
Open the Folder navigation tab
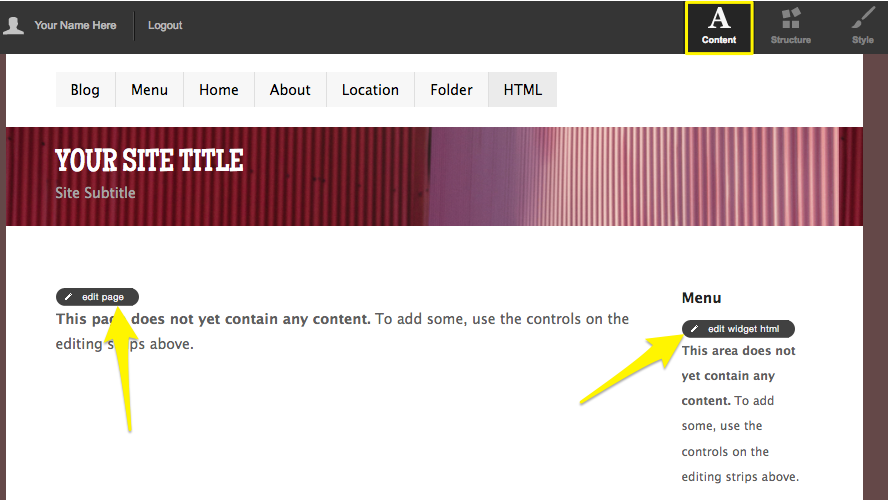click(451, 89)
